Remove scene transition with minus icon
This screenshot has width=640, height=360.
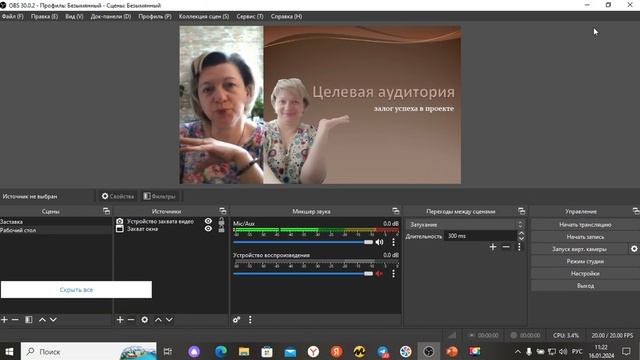tap(506, 247)
